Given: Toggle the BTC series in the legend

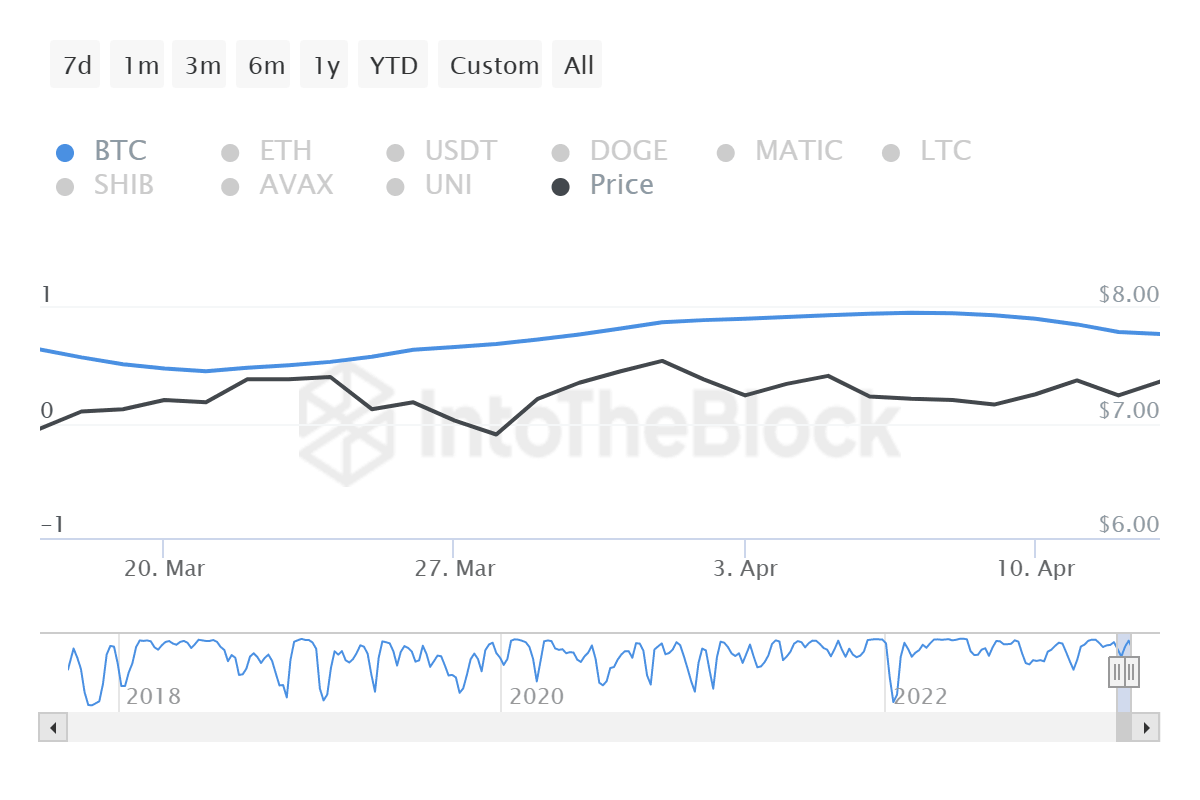Looking at the screenshot, I should pos(120,151).
